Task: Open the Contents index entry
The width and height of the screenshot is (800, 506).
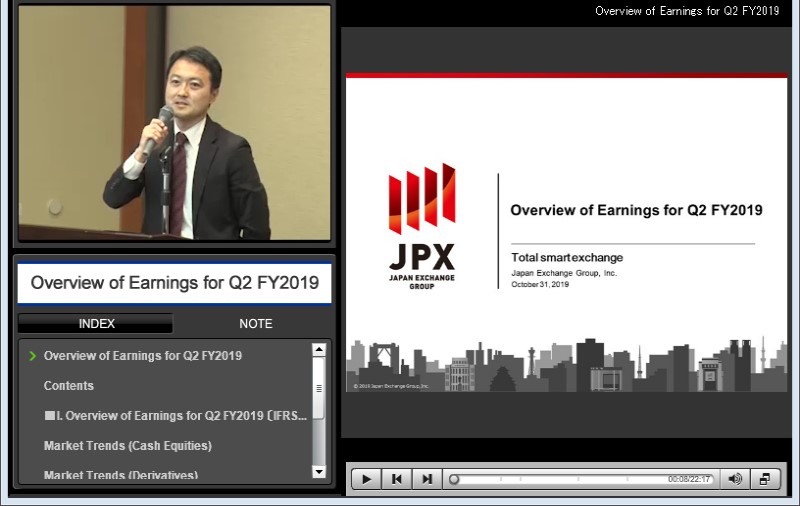Action: point(69,386)
